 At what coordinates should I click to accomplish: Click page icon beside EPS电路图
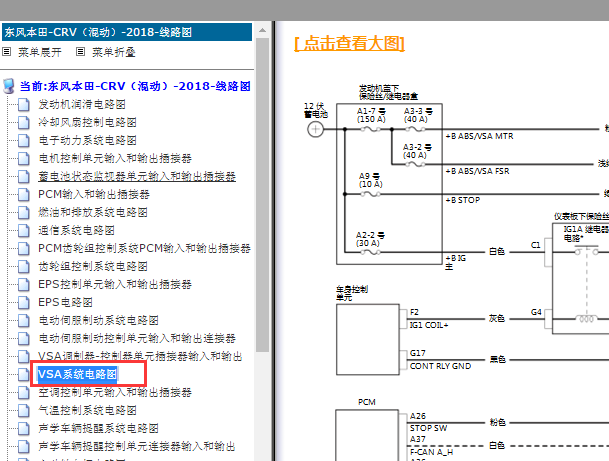coord(24,302)
